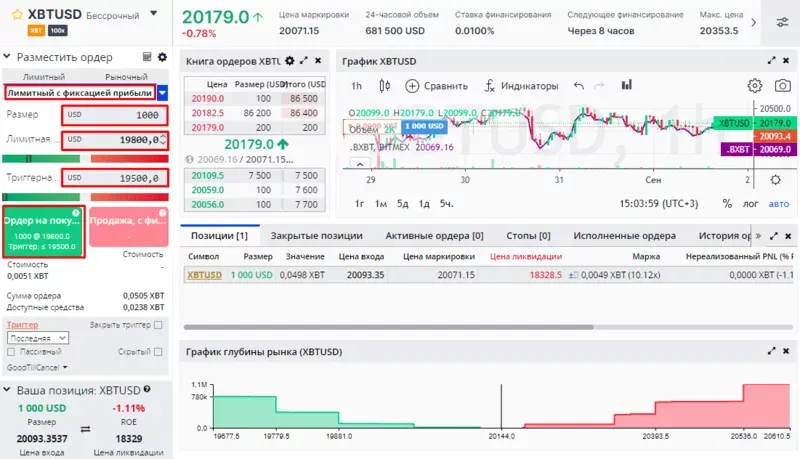The width and height of the screenshot is (800, 459).
Task: Expand the market depth chart panel
Action: pyautogui.click(x=771, y=351)
